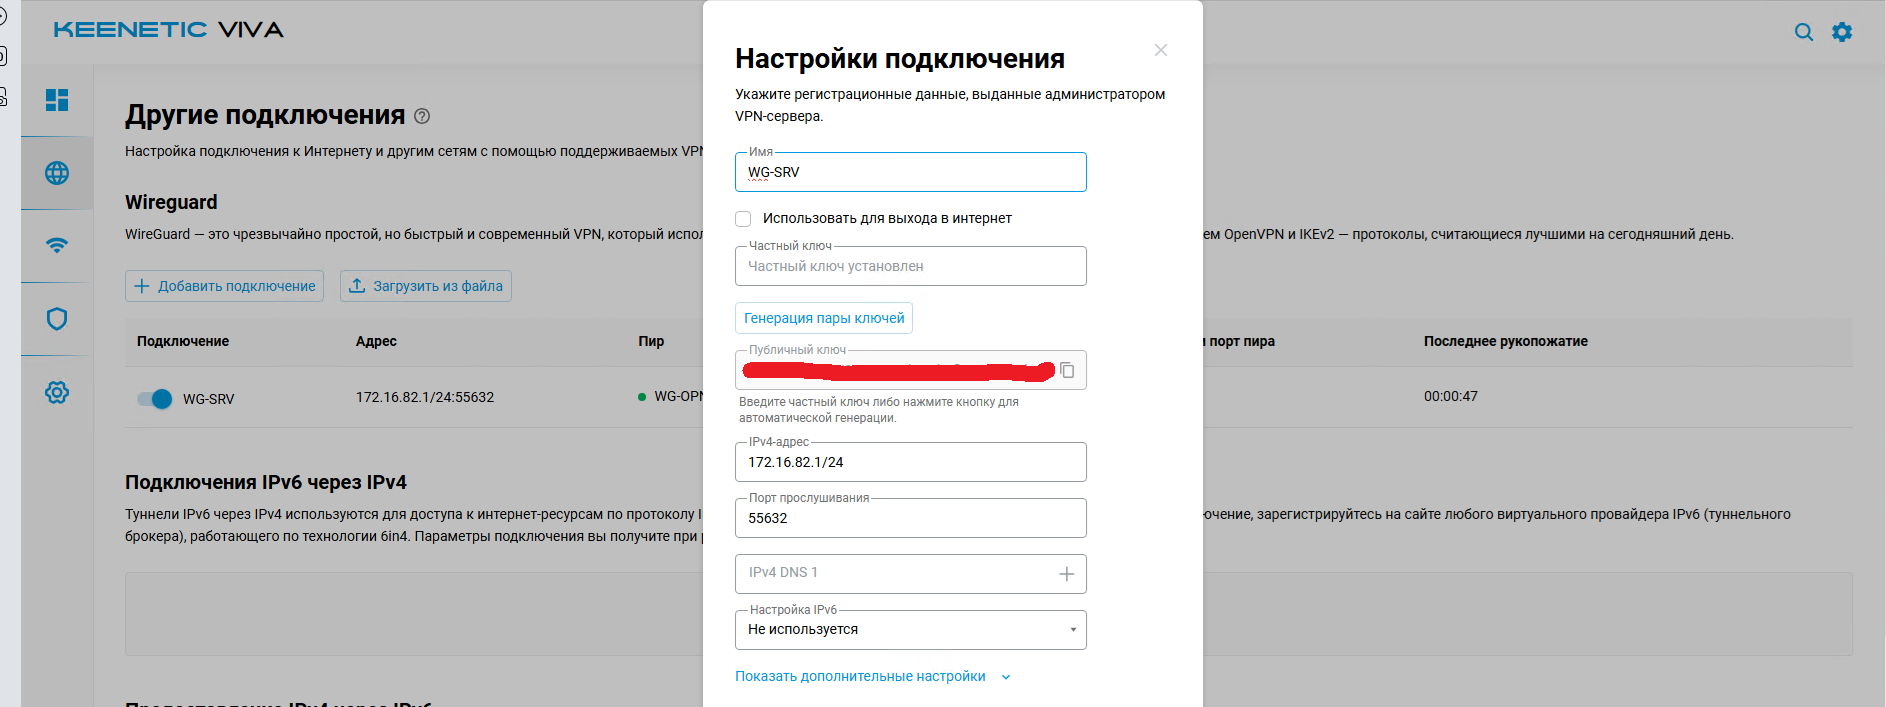The width and height of the screenshot is (1886, 707).
Task: Click the search magnifier icon in header
Action: point(1803,32)
